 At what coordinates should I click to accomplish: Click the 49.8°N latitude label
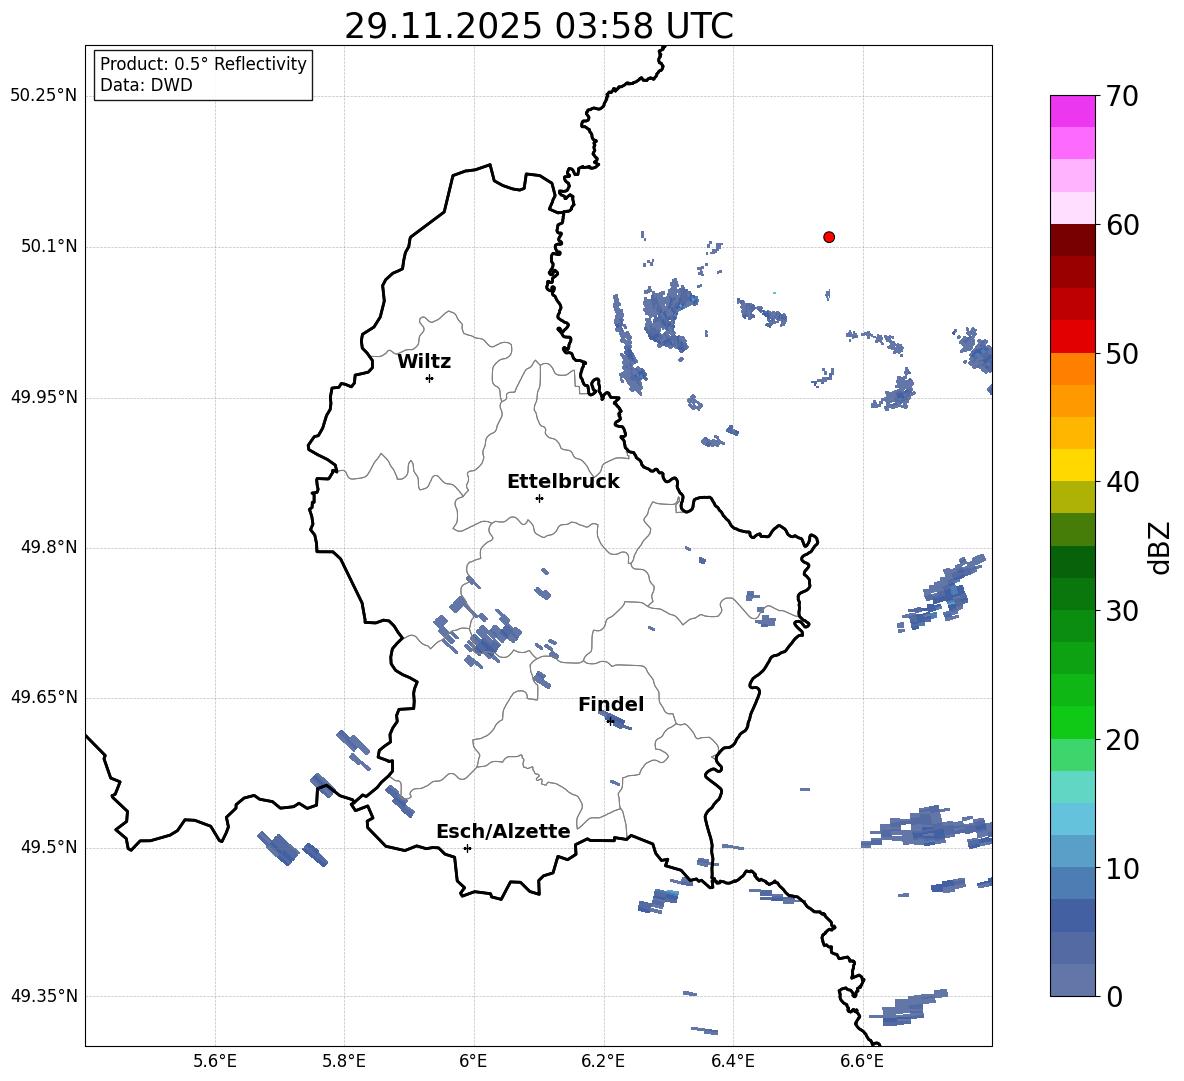(49, 547)
